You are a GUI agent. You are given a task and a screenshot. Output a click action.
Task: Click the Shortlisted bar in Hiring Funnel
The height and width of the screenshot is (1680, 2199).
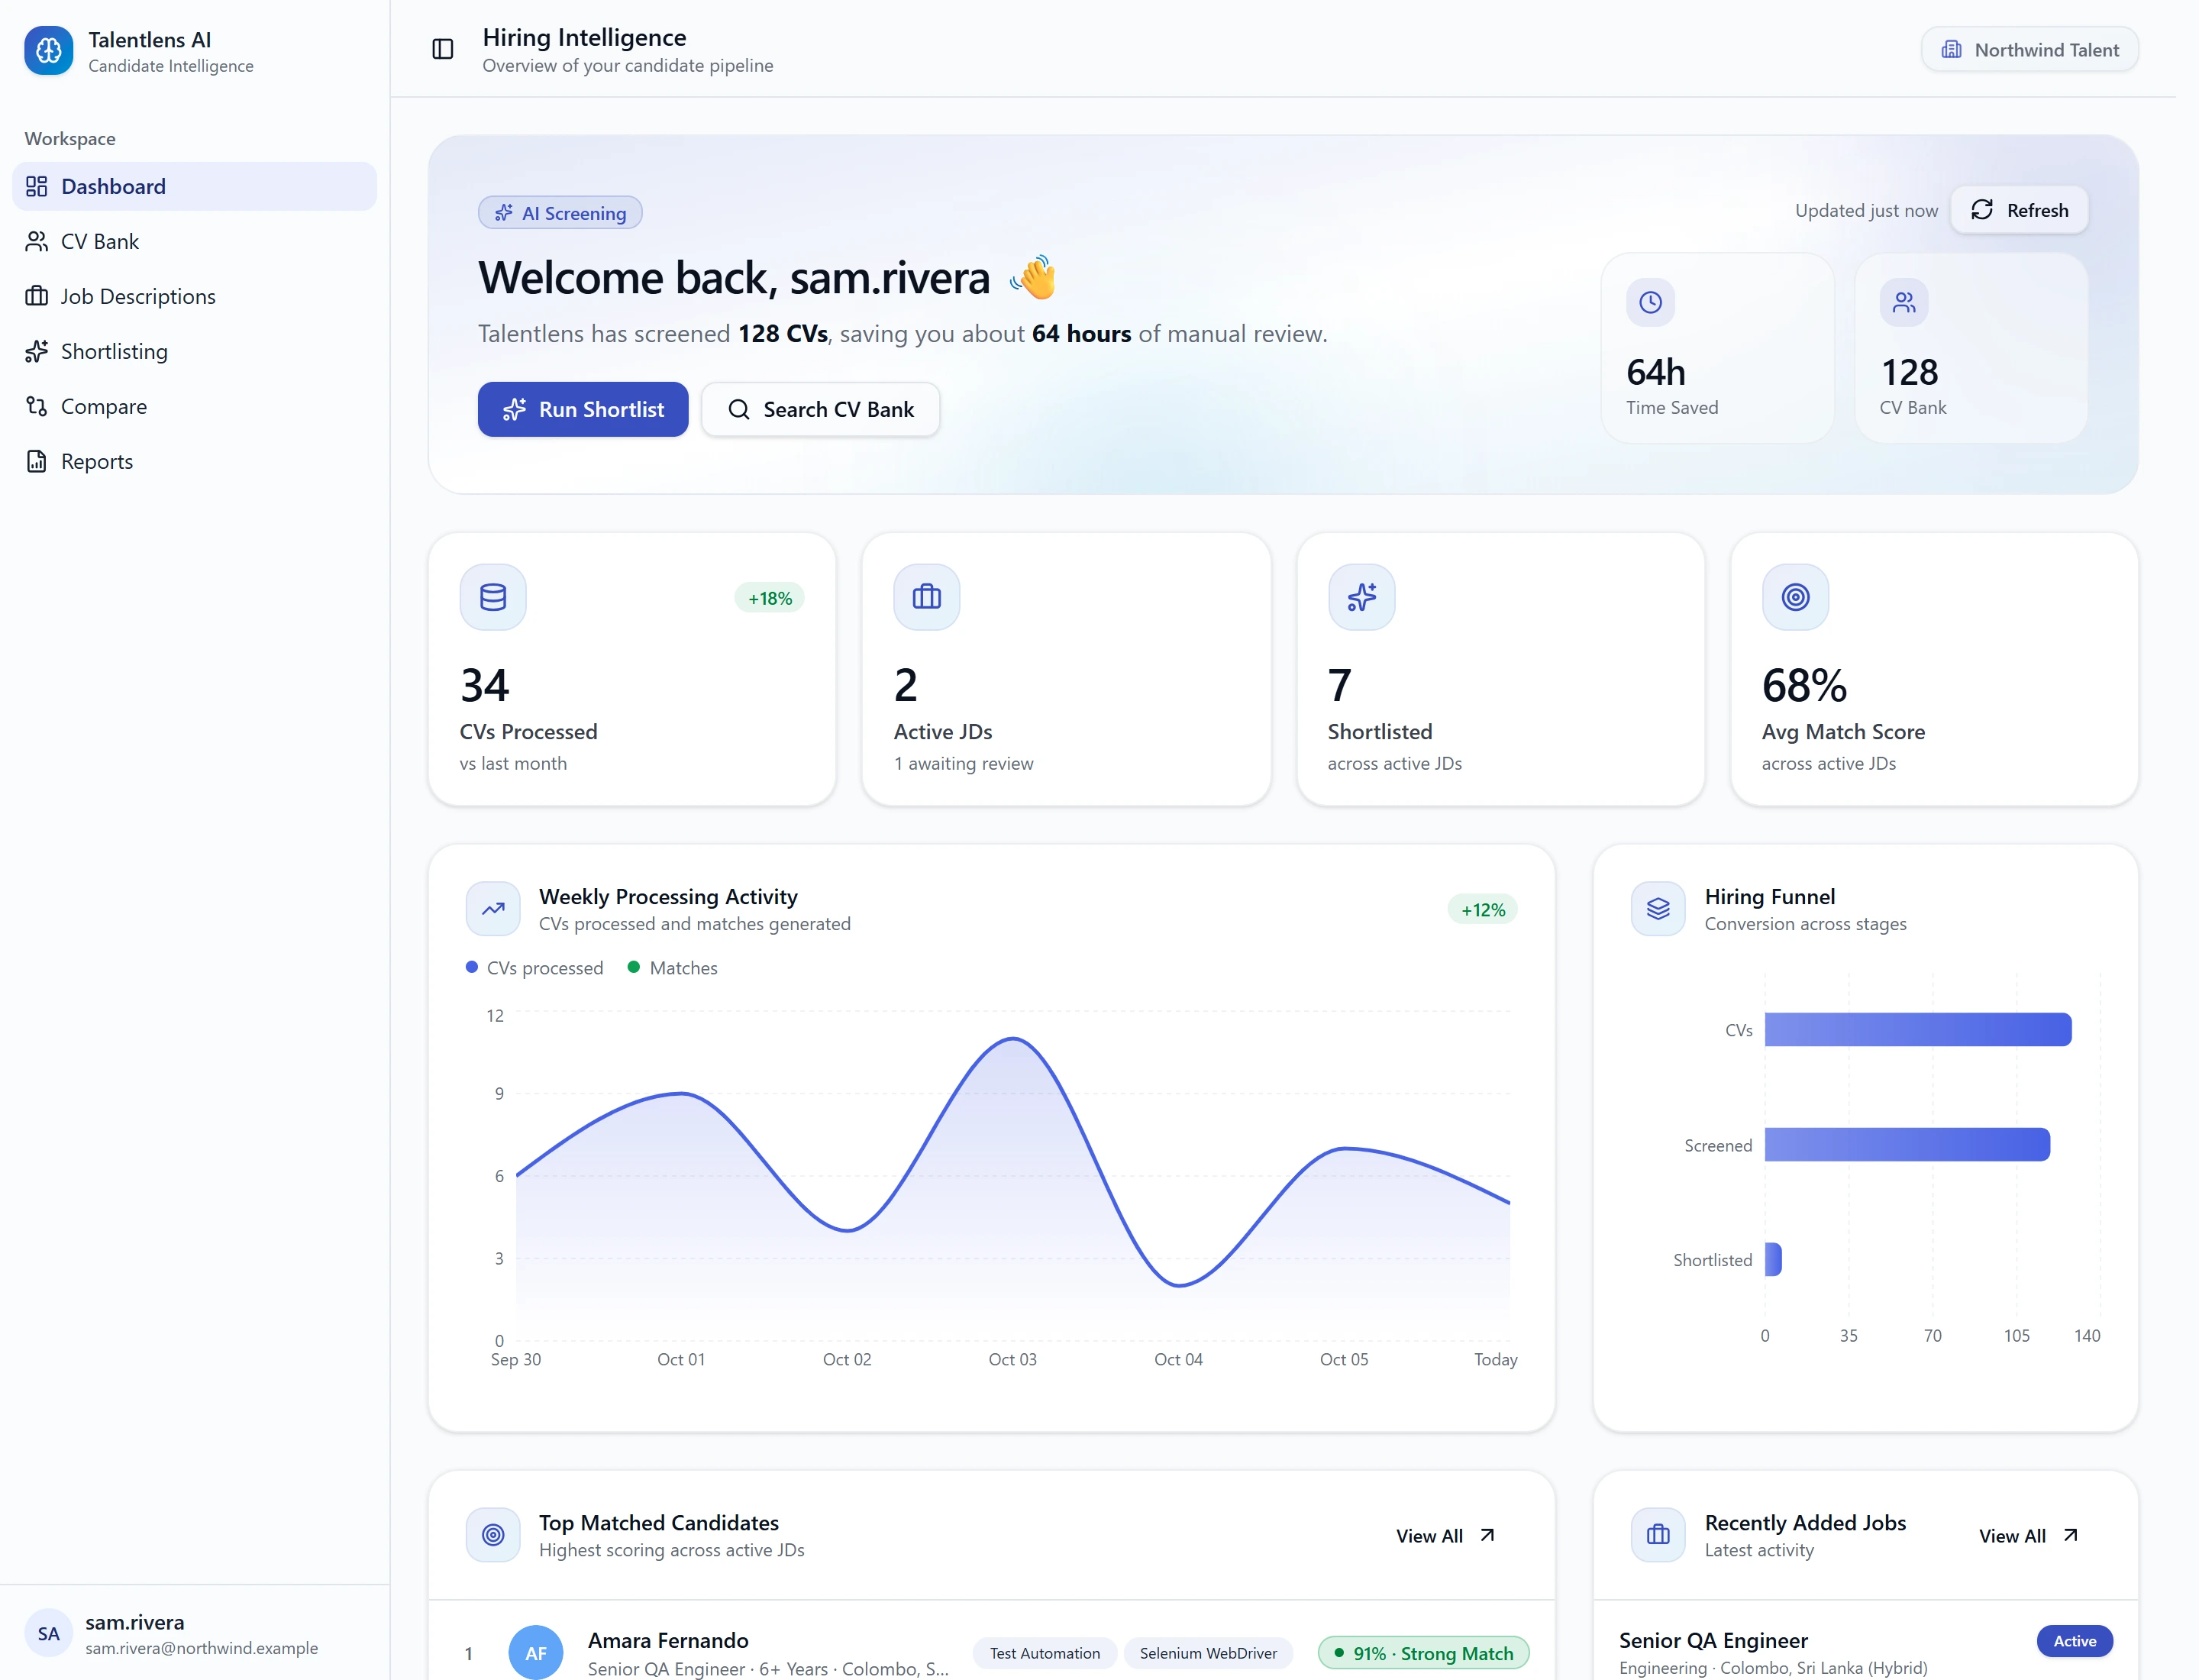[1773, 1259]
